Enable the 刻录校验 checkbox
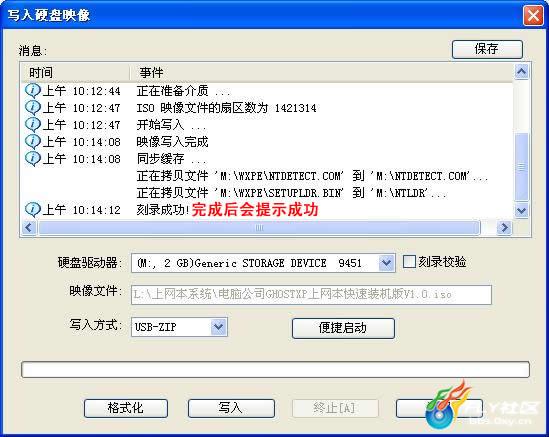The width and height of the screenshot is (549, 437). pos(409,262)
